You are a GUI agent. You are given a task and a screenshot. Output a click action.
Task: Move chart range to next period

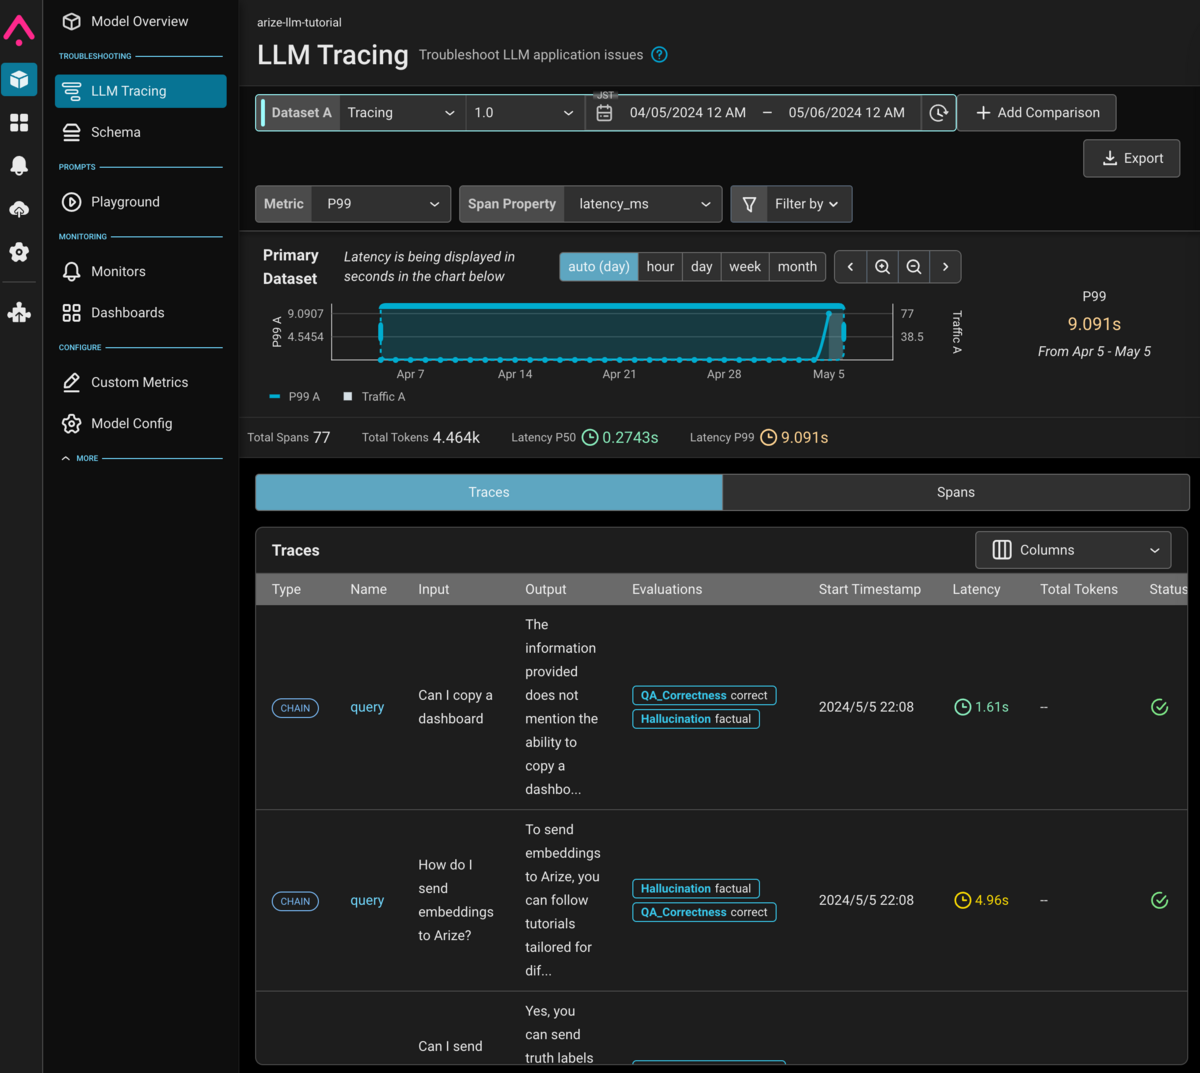pos(945,267)
